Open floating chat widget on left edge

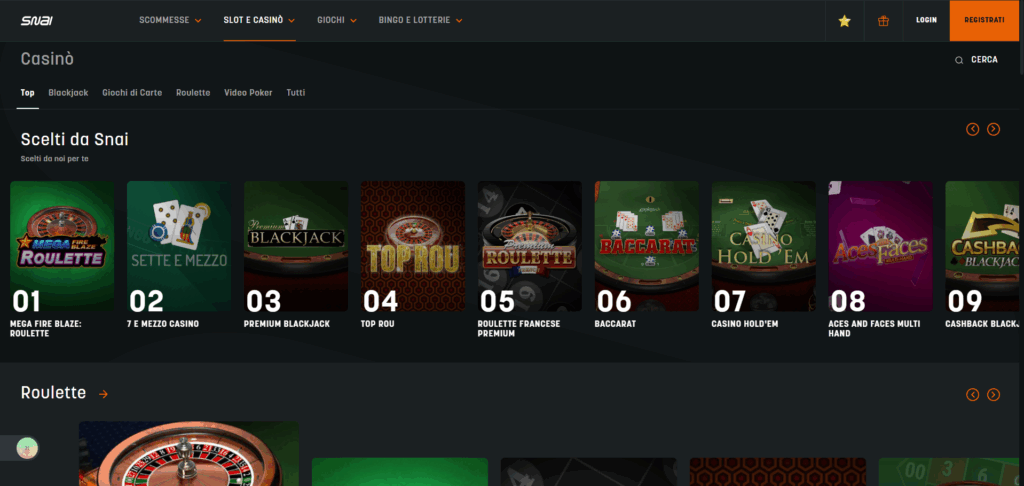[27, 449]
